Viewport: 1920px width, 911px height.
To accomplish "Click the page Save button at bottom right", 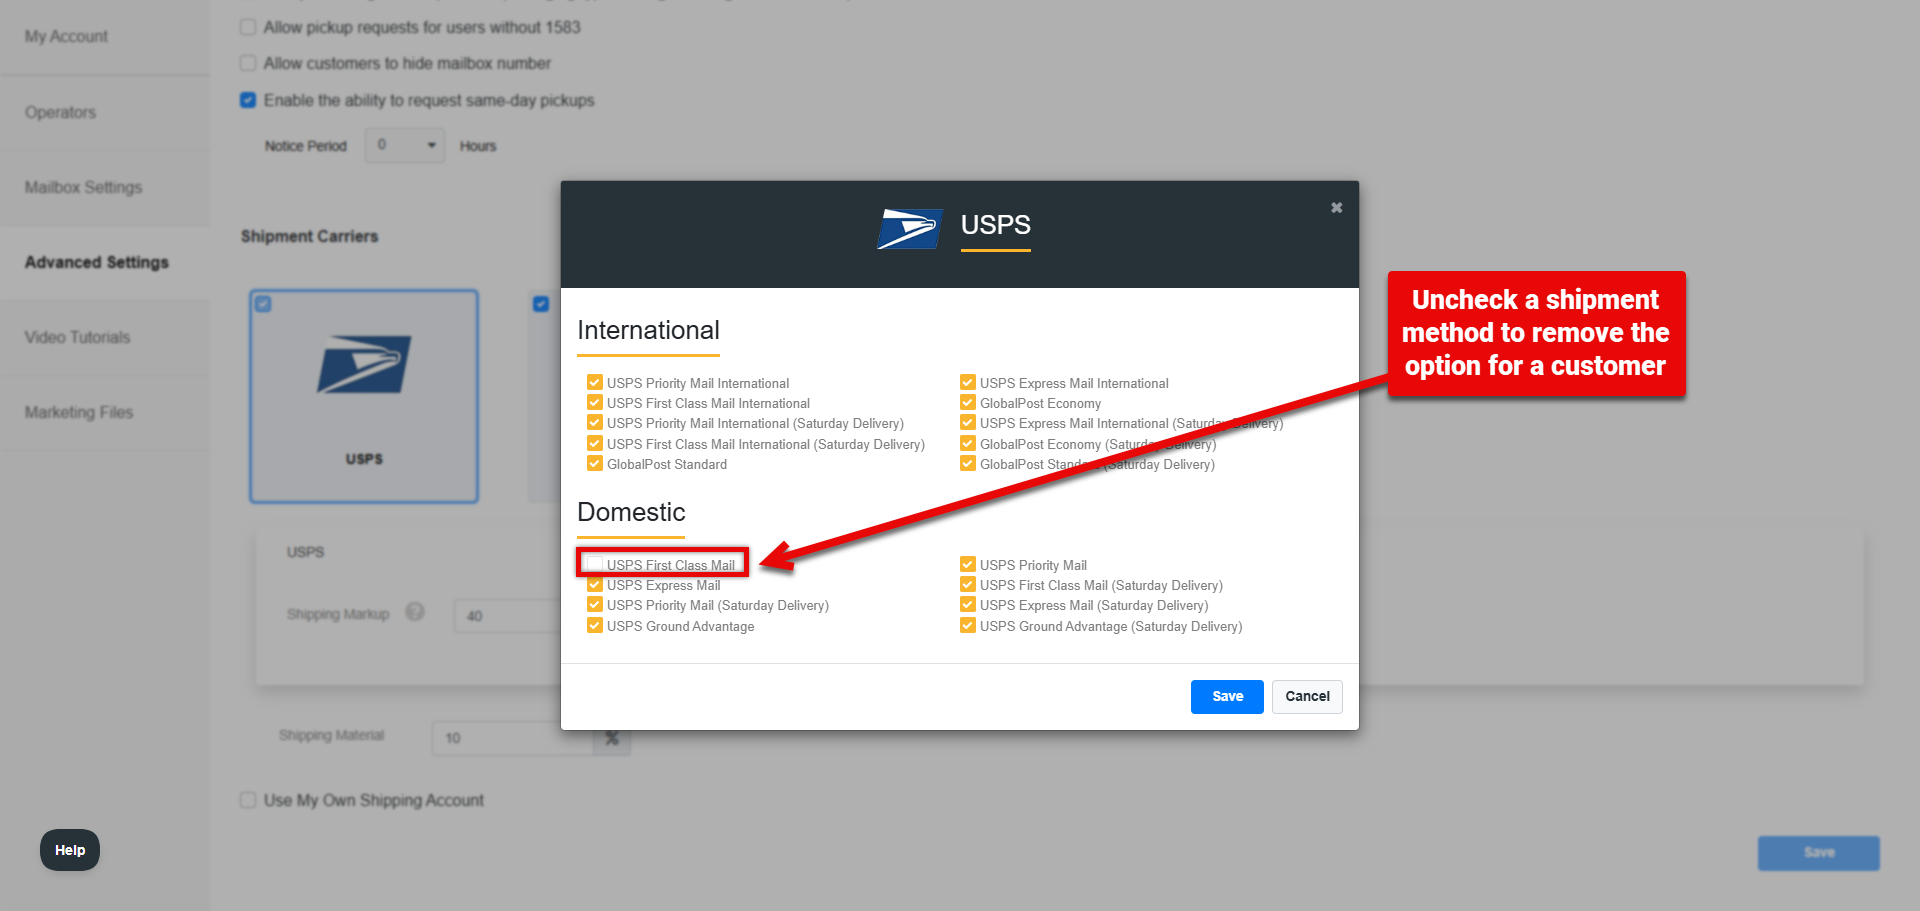I will point(1819,853).
